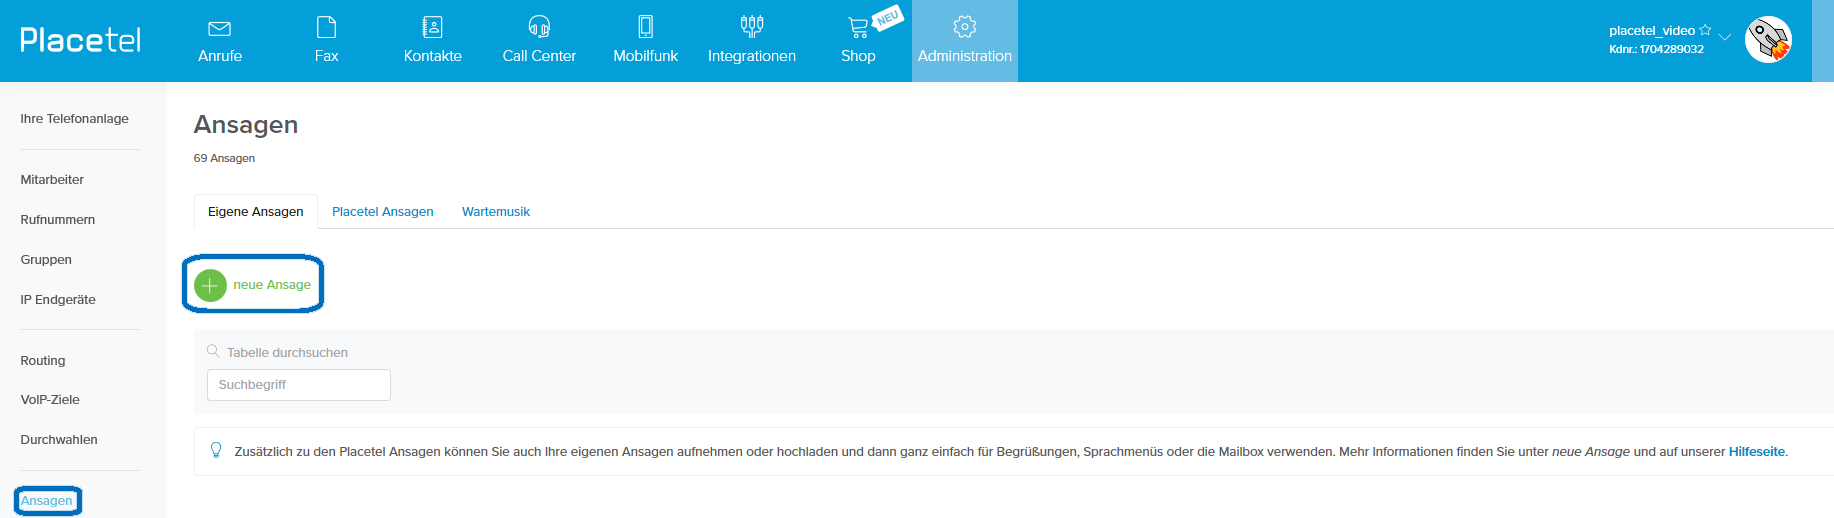Go to Routing in the sidebar
This screenshot has height=518, width=1834.
[43, 361]
